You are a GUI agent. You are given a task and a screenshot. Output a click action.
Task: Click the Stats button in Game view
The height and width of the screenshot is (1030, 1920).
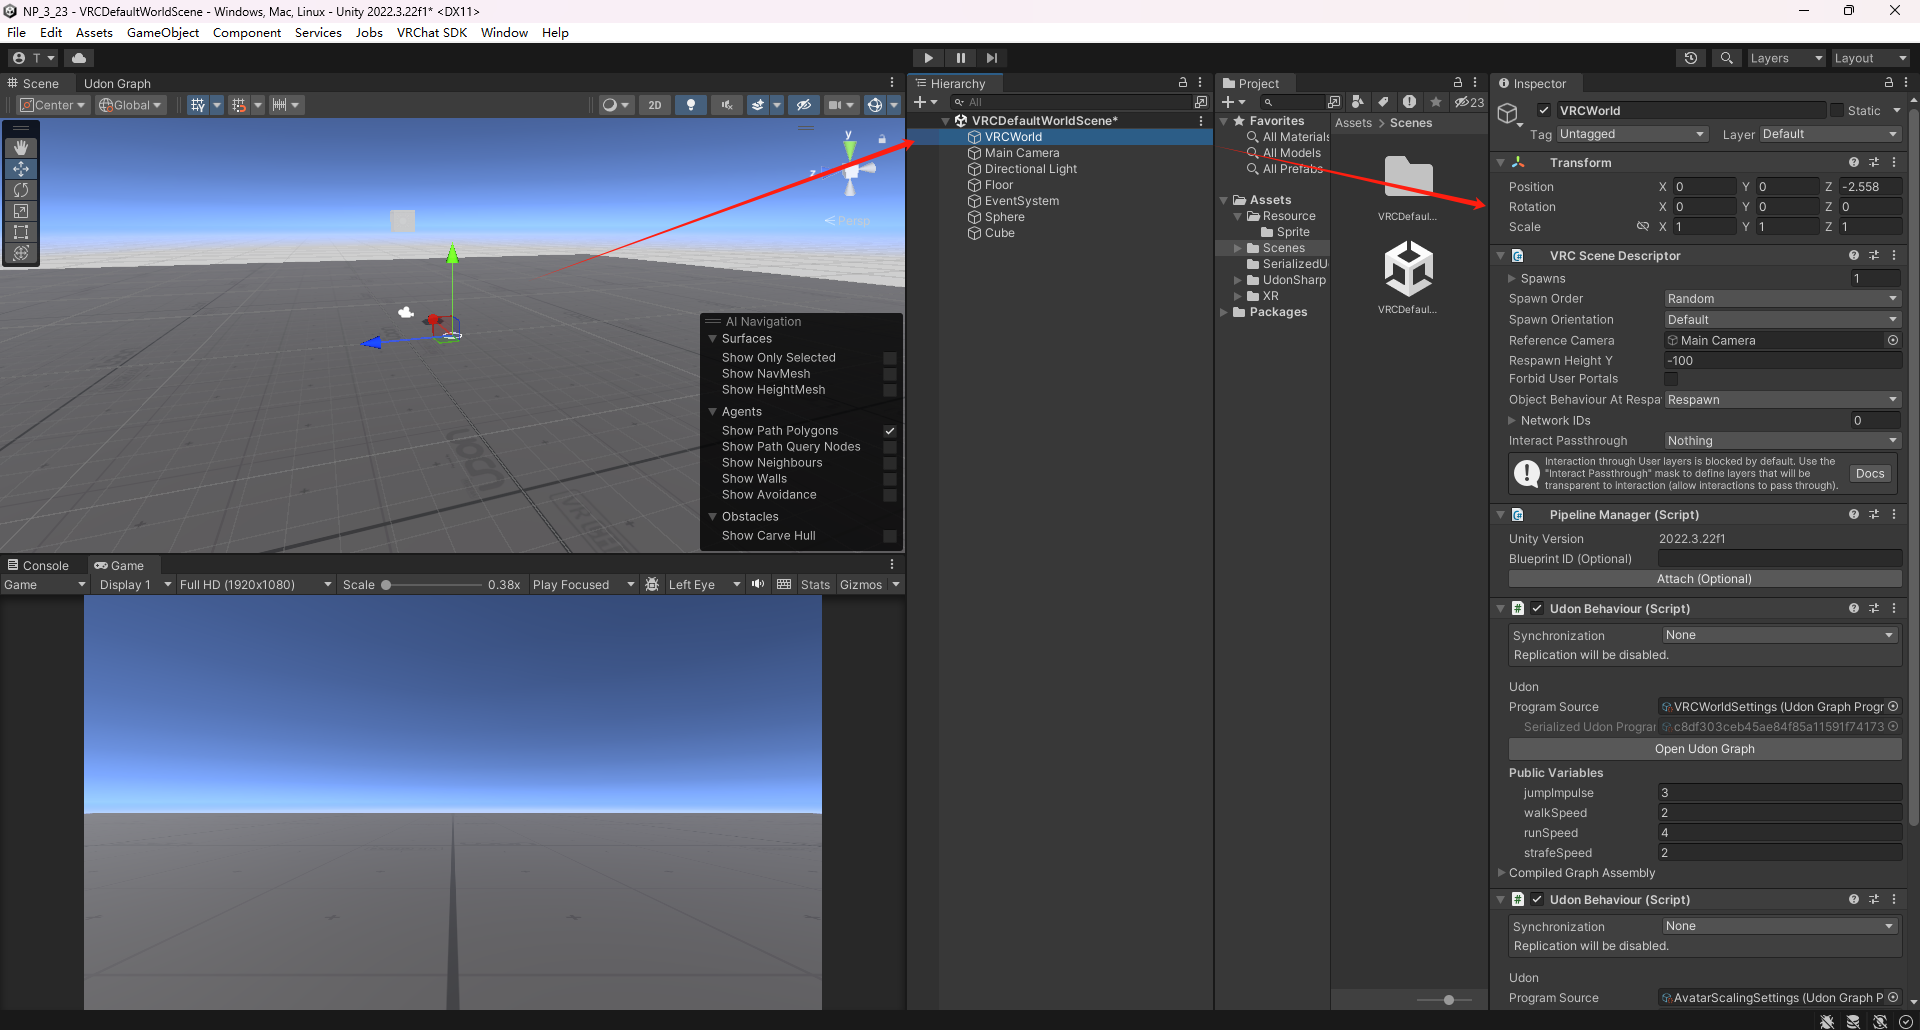pyautogui.click(x=815, y=585)
